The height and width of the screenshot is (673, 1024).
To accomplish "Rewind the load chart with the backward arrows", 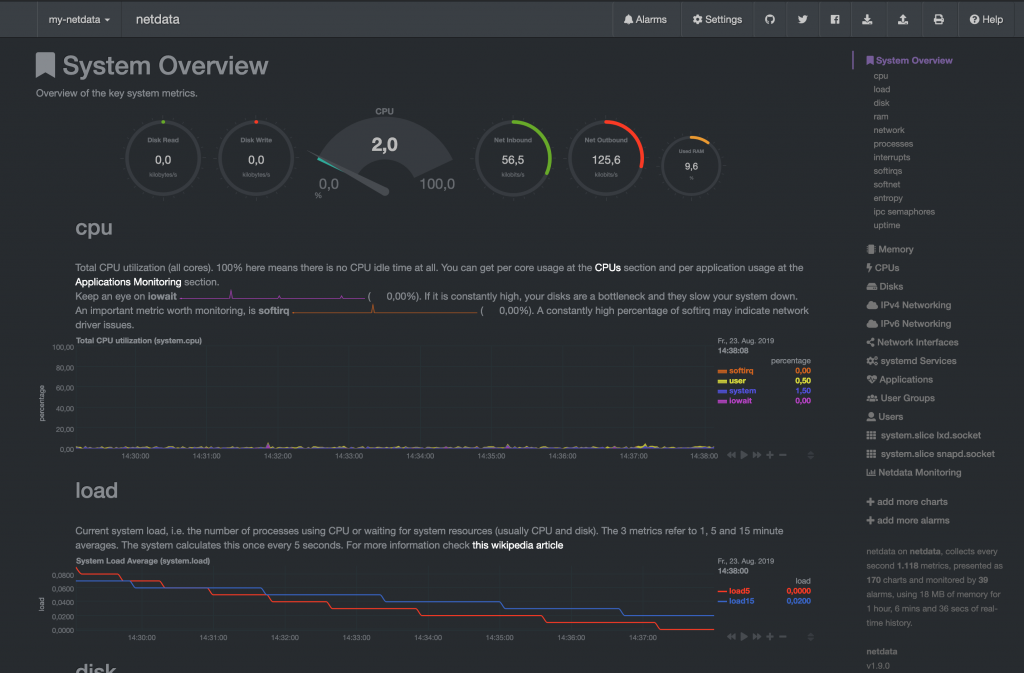I will (x=731, y=636).
